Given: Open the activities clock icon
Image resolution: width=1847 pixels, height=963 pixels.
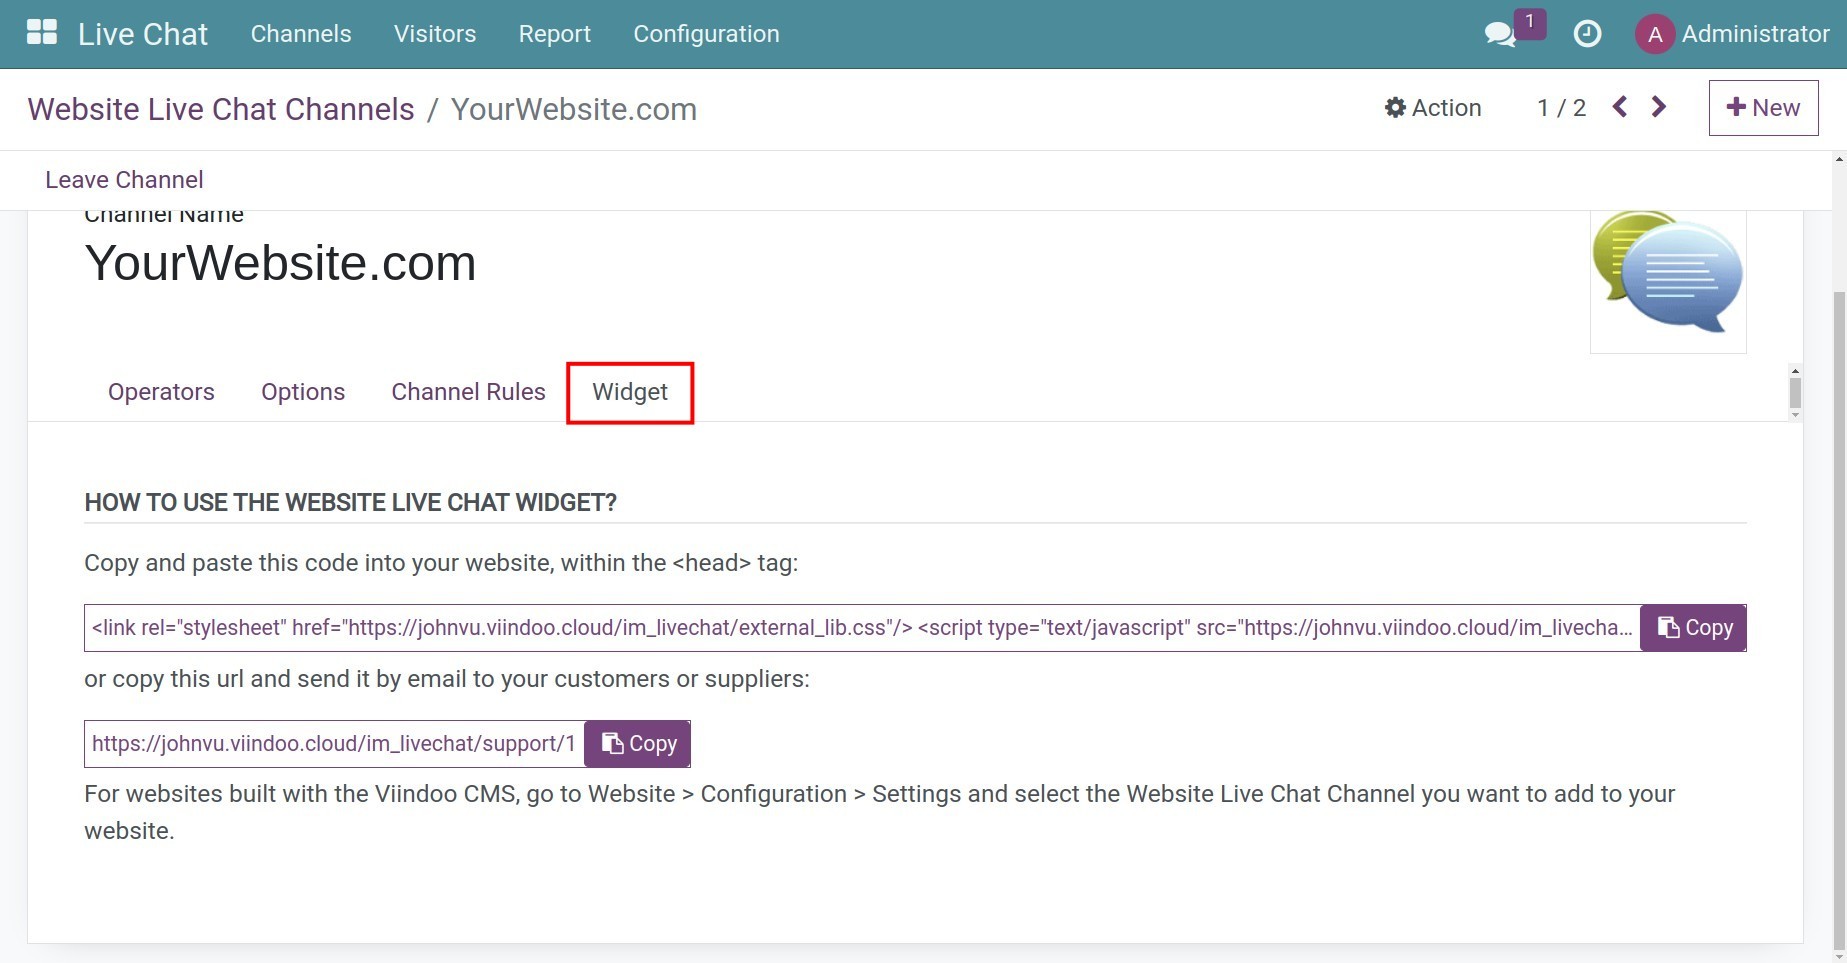Looking at the screenshot, I should pyautogui.click(x=1587, y=34).
